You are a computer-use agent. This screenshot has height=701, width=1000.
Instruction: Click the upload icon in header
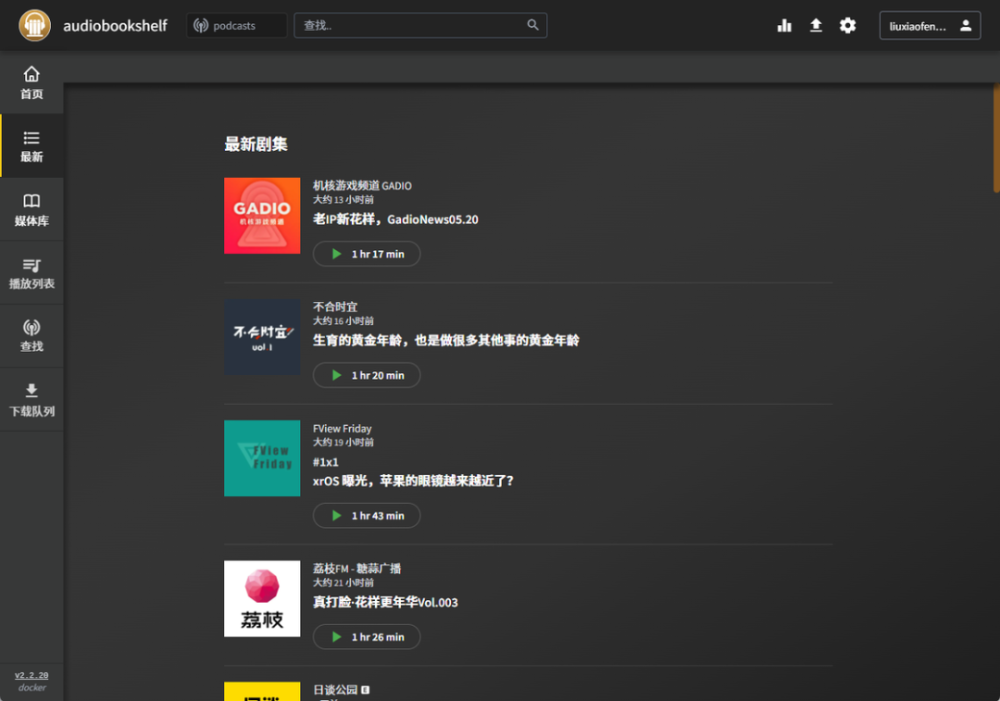point(816,26)
